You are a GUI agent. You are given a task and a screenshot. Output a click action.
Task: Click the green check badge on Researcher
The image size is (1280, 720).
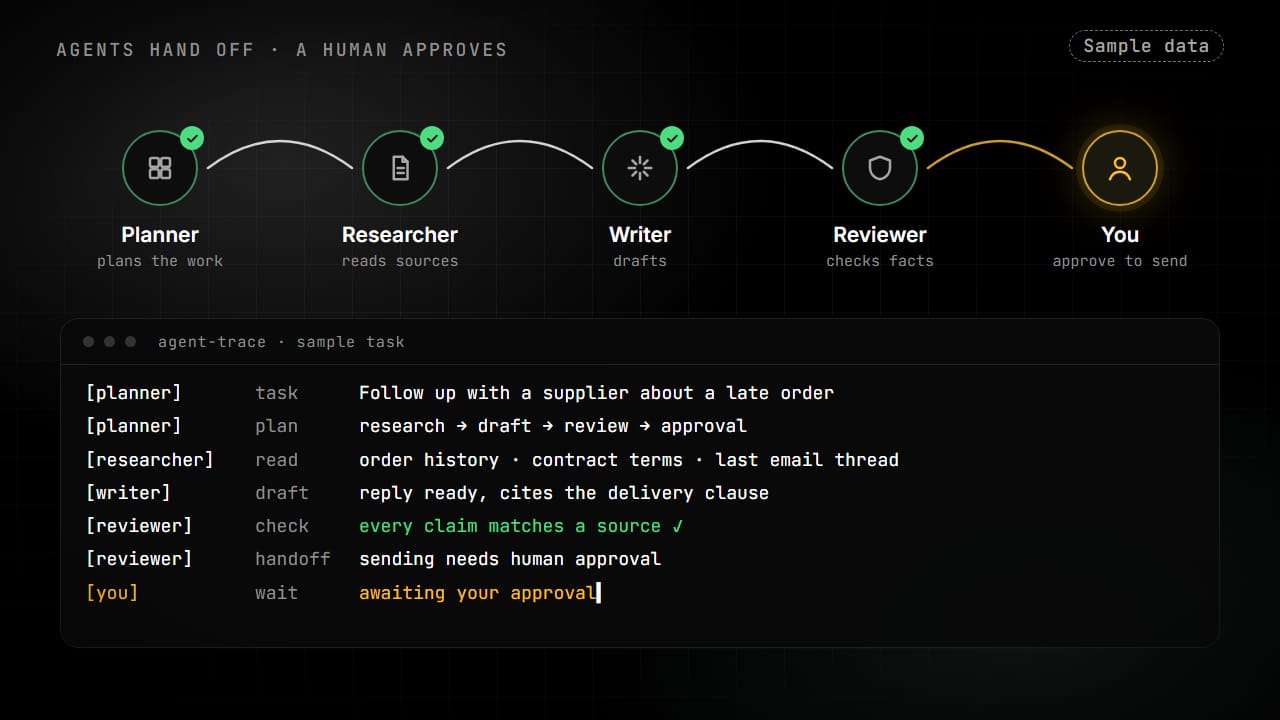432,138
